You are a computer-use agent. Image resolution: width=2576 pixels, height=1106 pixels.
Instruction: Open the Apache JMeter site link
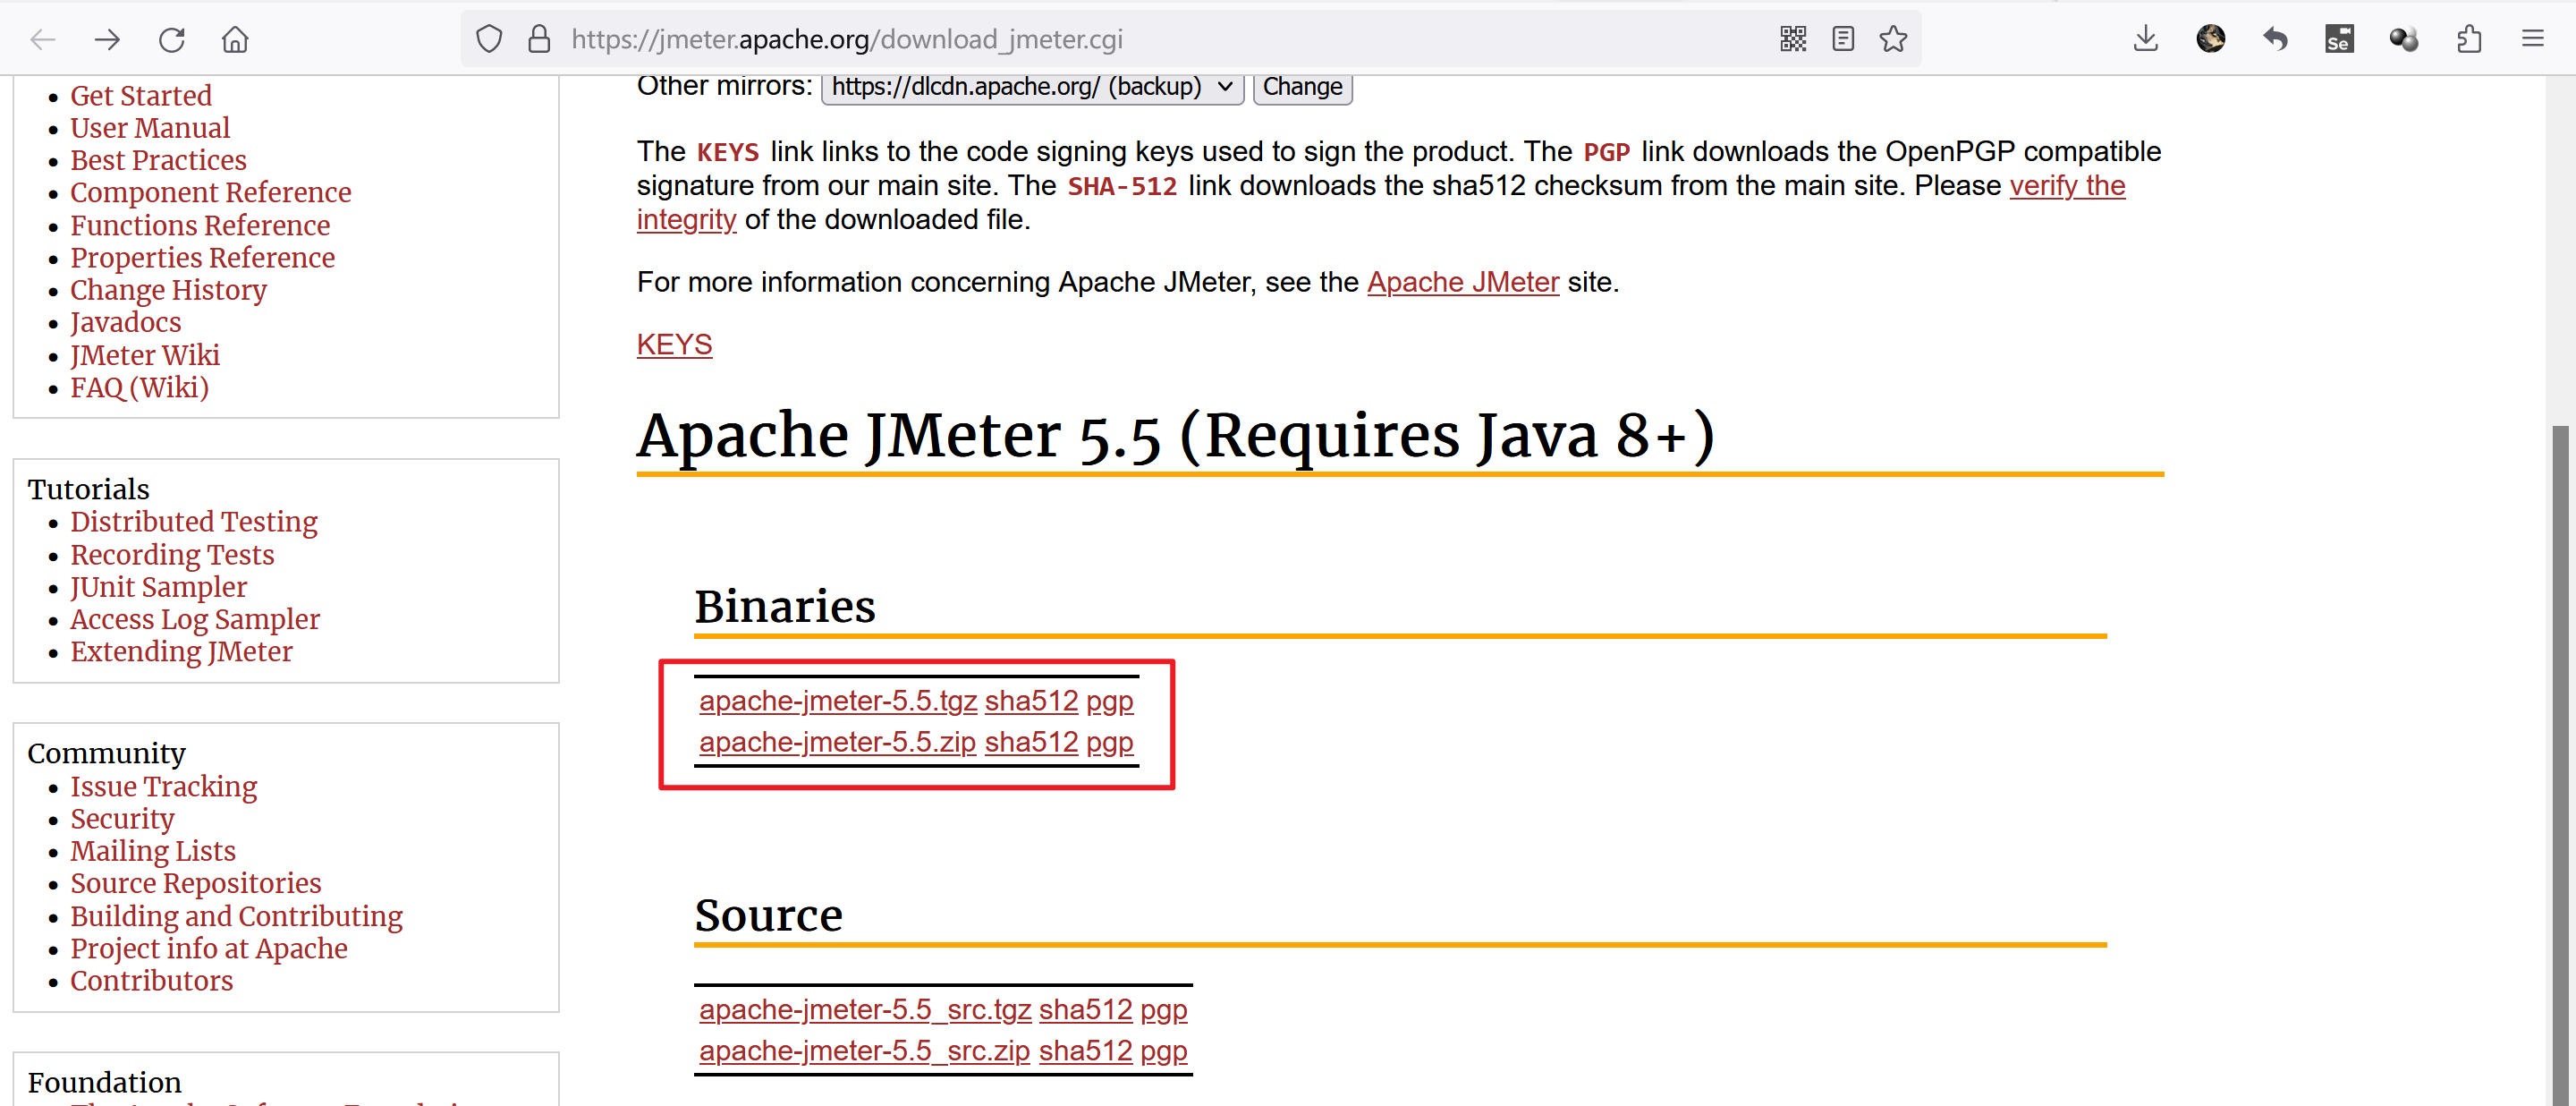click(1463, 282)
